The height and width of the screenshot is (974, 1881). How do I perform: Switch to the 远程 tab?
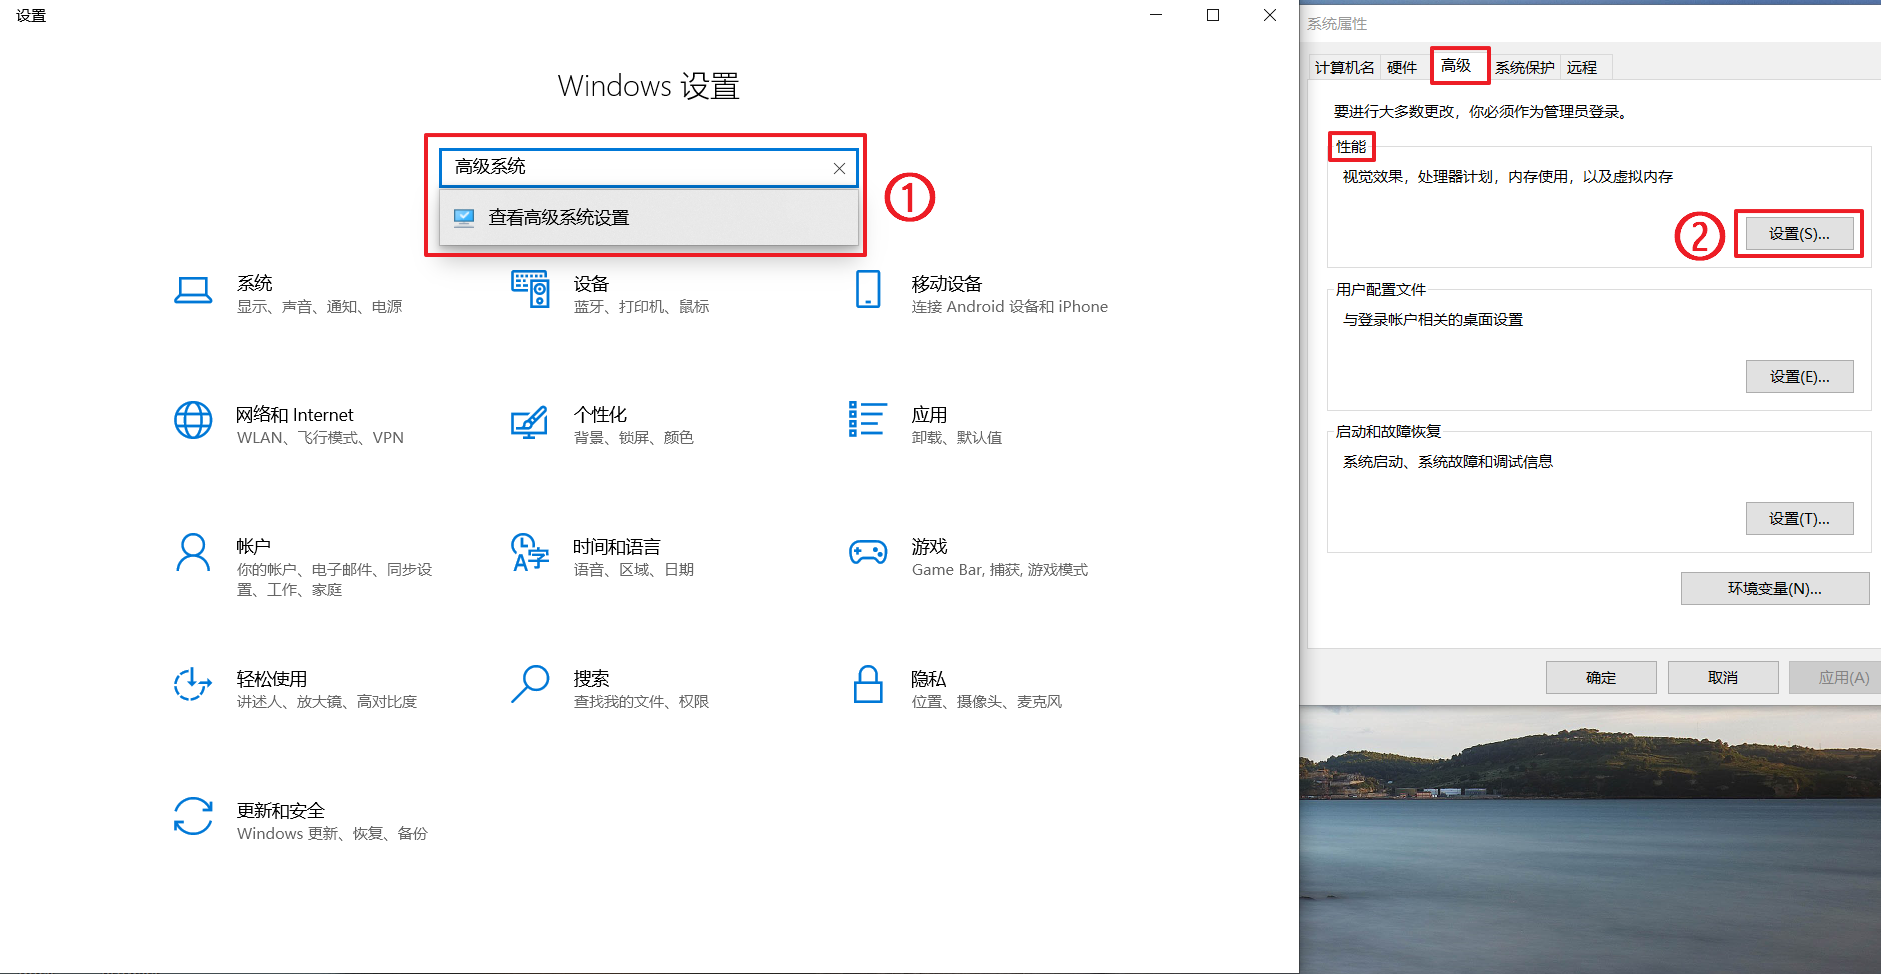pos(1582,67)
